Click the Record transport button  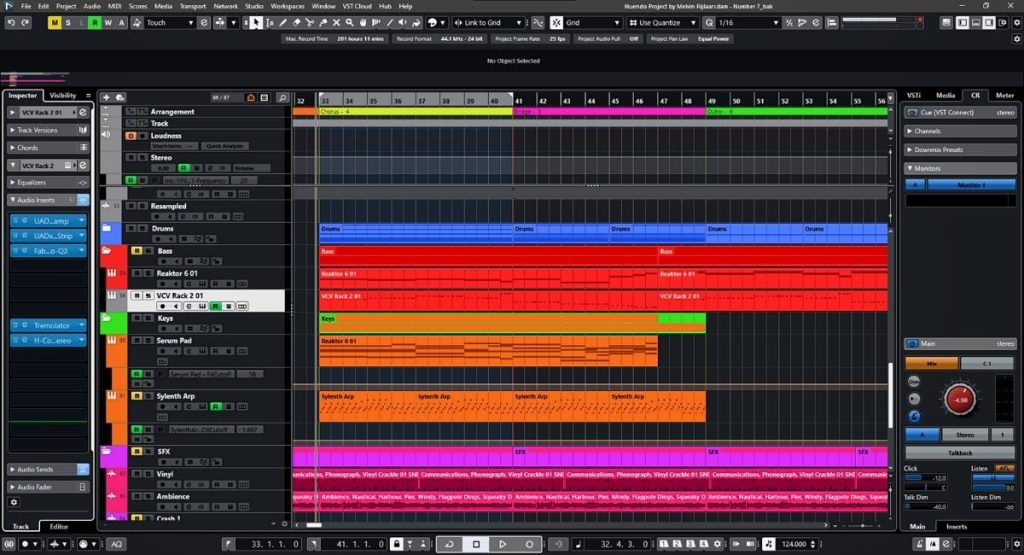point(529,544)
